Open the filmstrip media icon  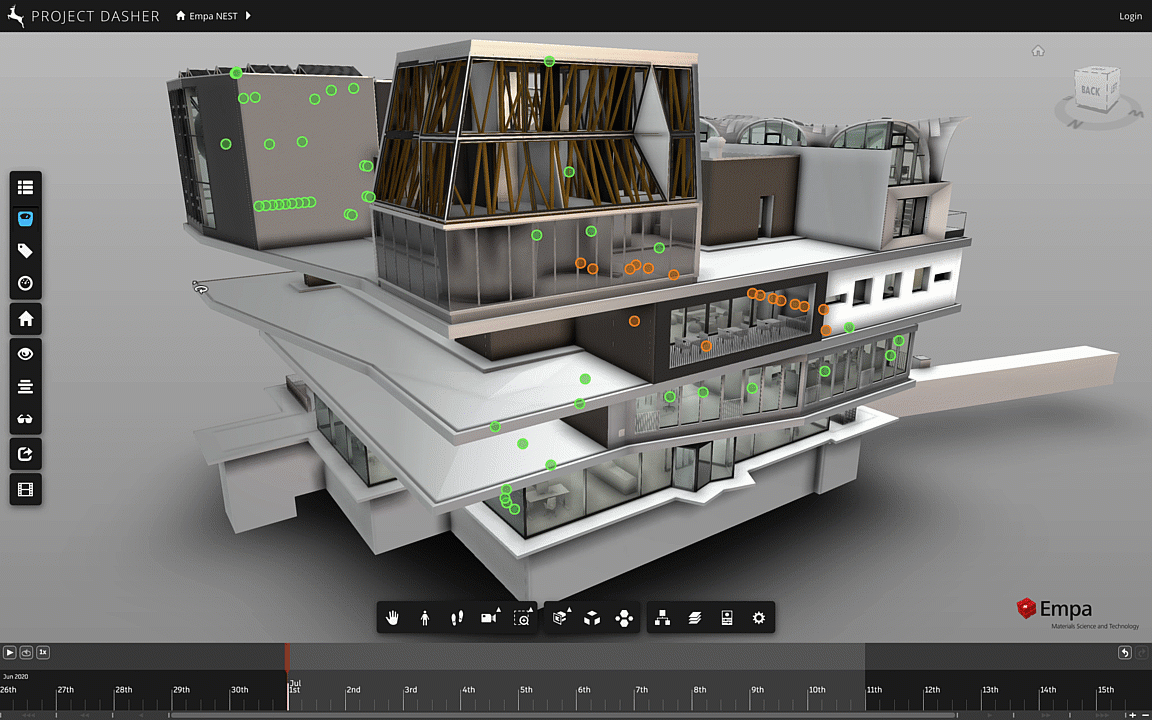[26, 489]
